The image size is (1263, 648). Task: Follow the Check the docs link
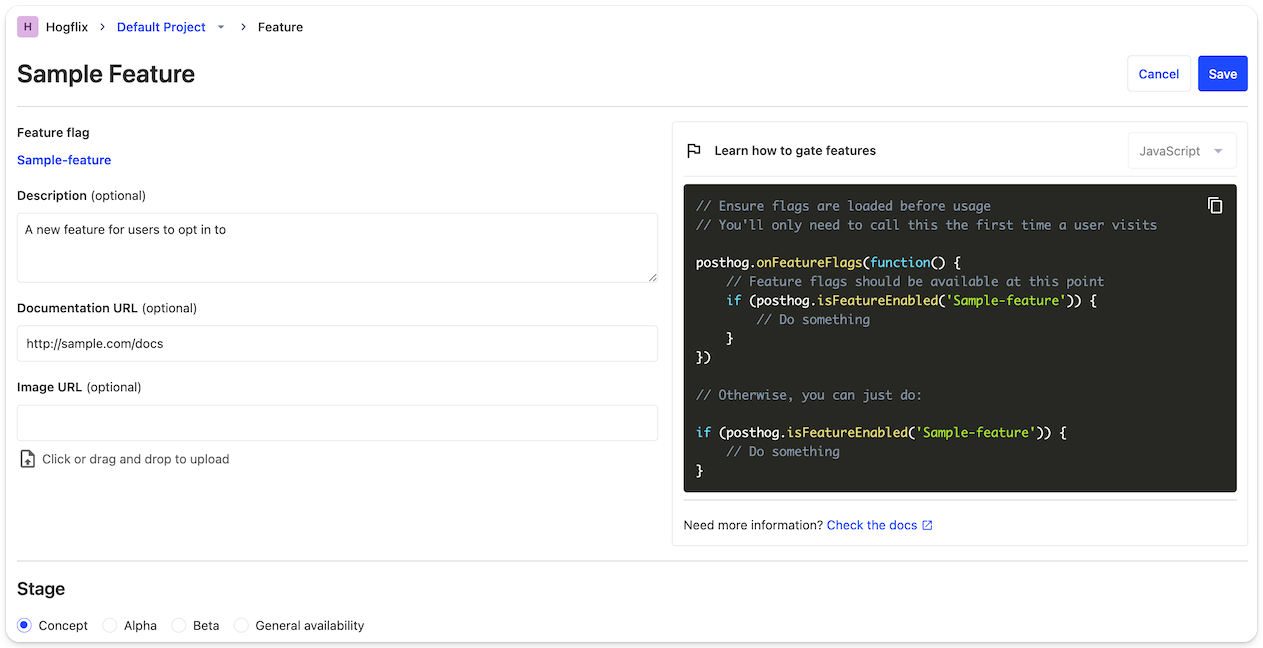871,525
